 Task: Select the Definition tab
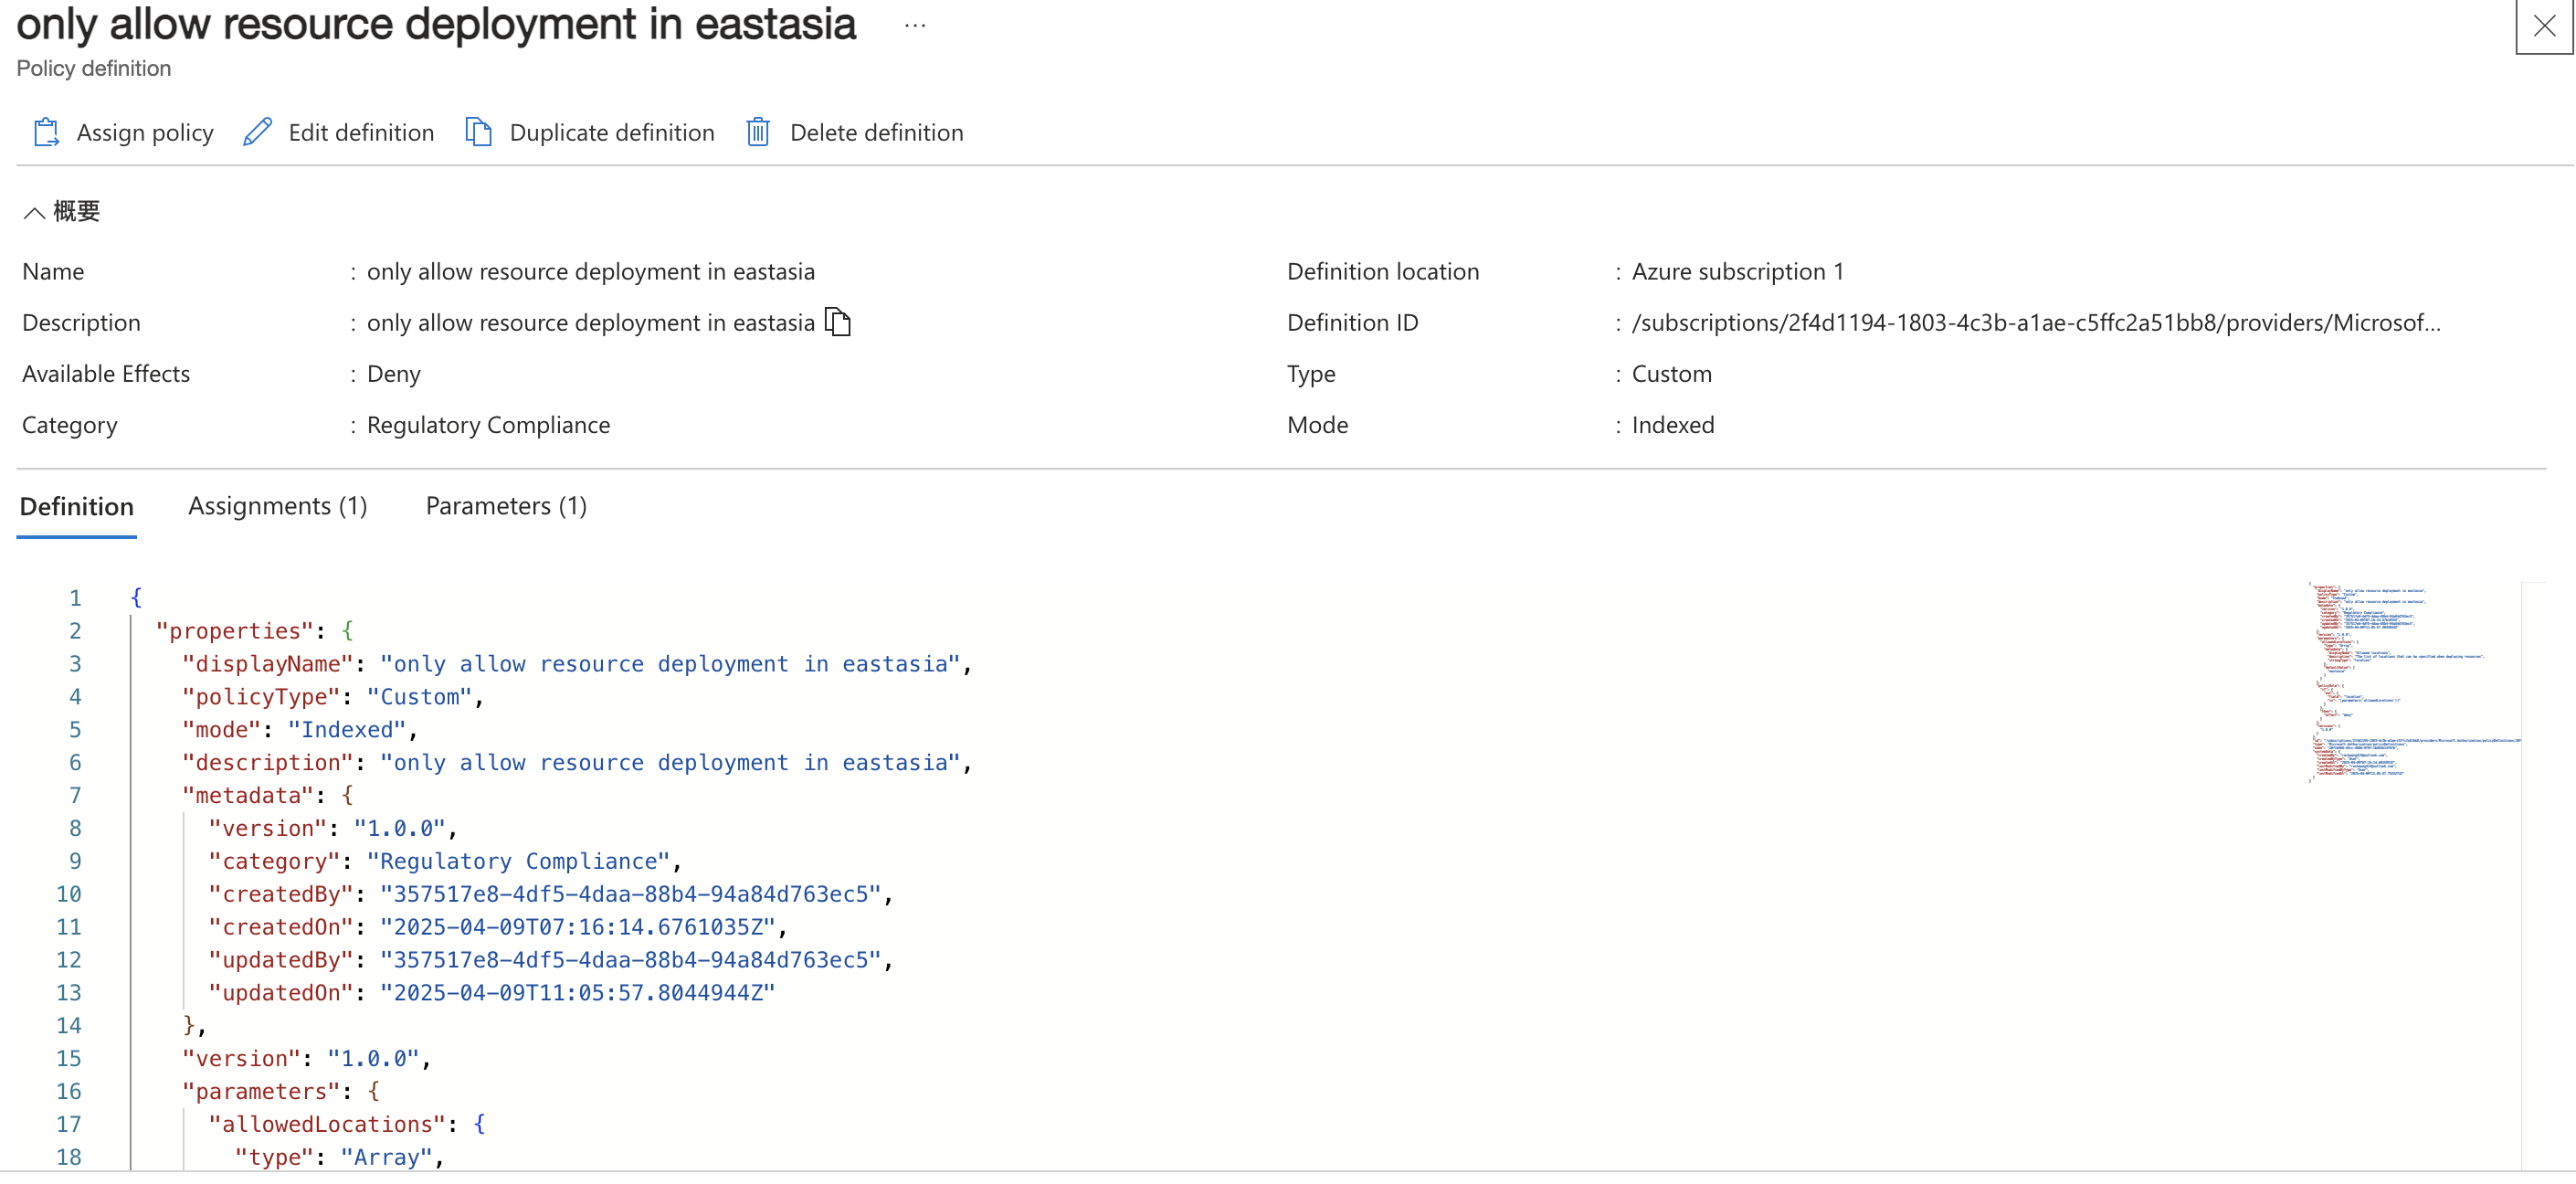(77, 506)
